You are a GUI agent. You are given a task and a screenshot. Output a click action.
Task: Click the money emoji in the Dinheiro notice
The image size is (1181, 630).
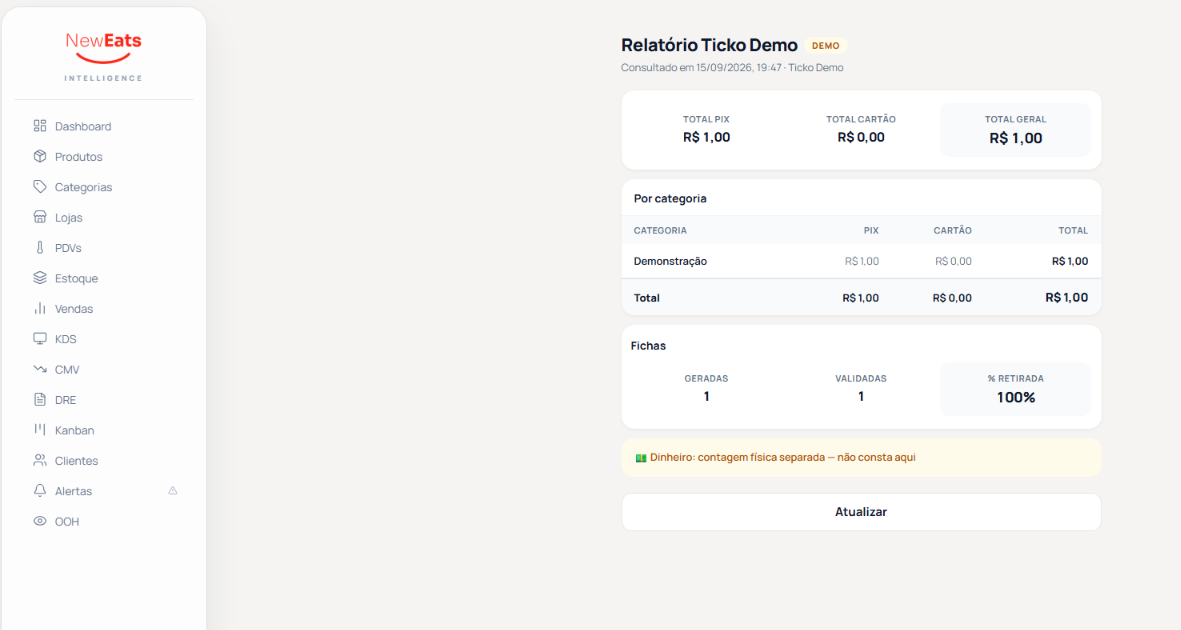point(641,458)
